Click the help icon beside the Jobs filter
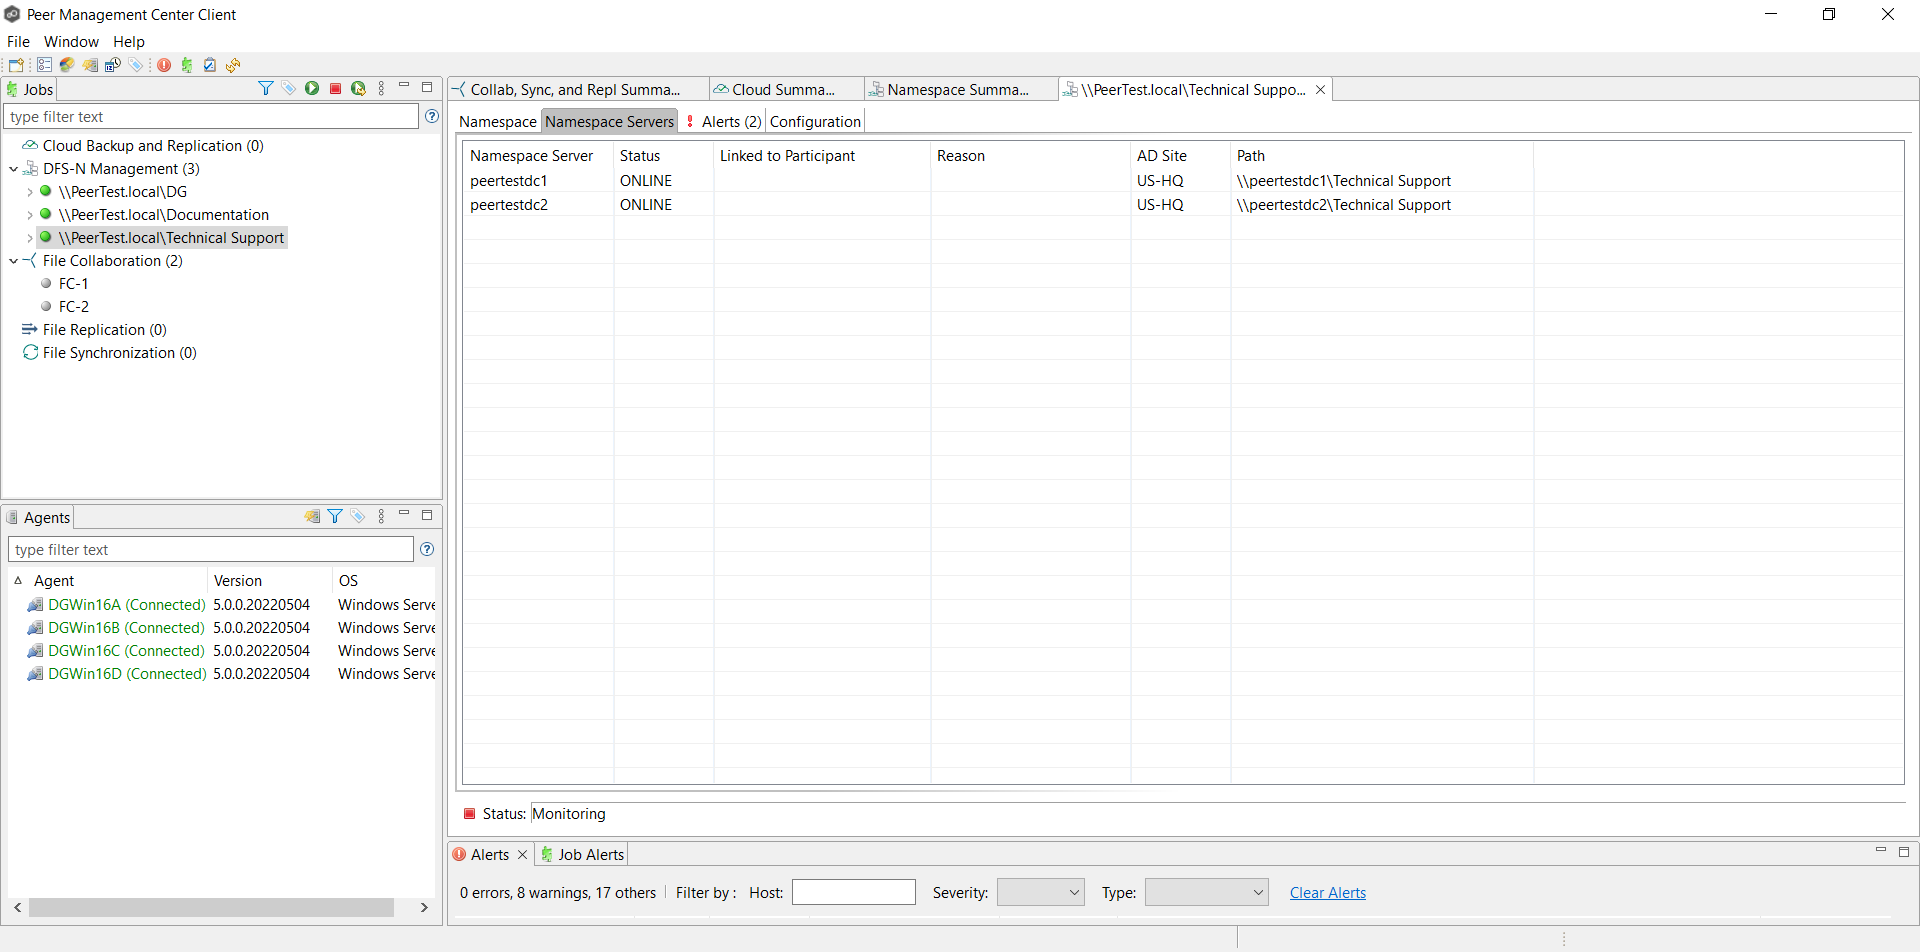This screenshot has height=952, width=1920. tap(432, 116)
